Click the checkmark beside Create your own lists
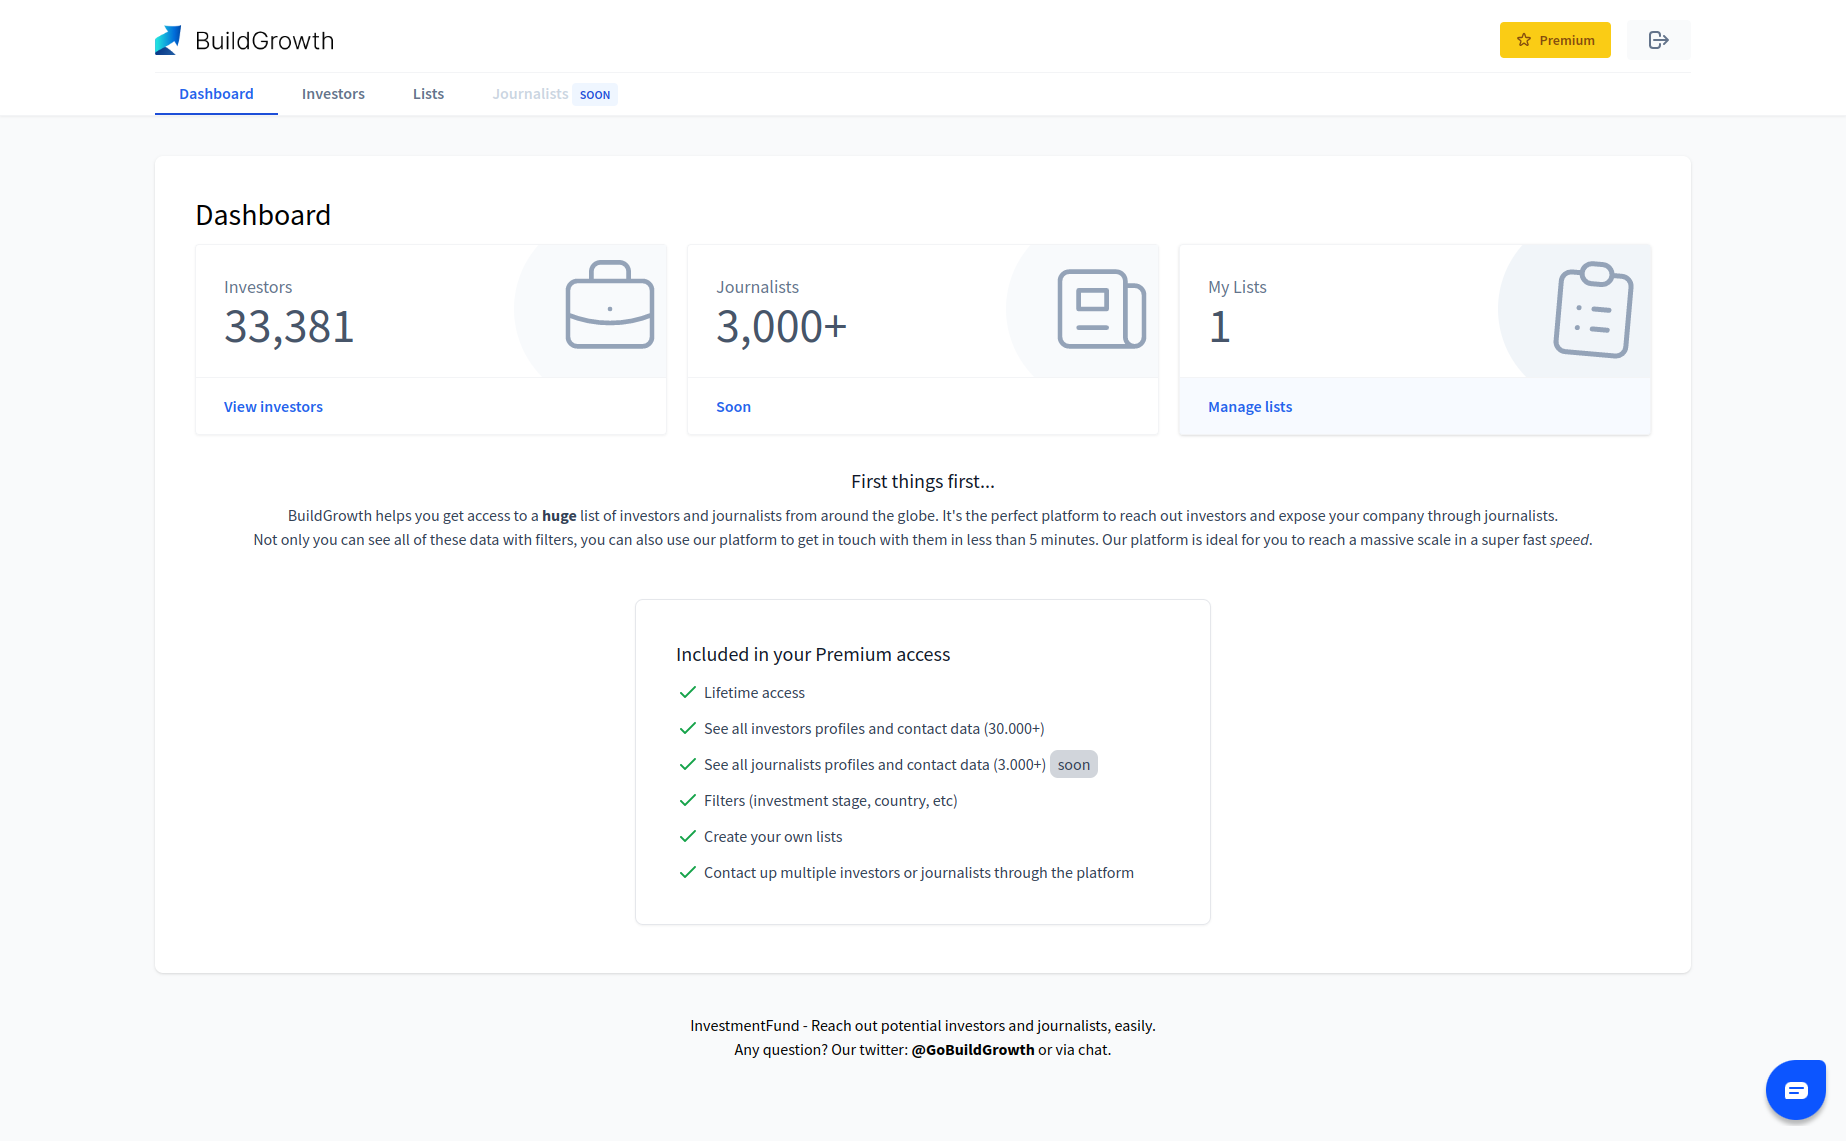 (x=687, y=836)
